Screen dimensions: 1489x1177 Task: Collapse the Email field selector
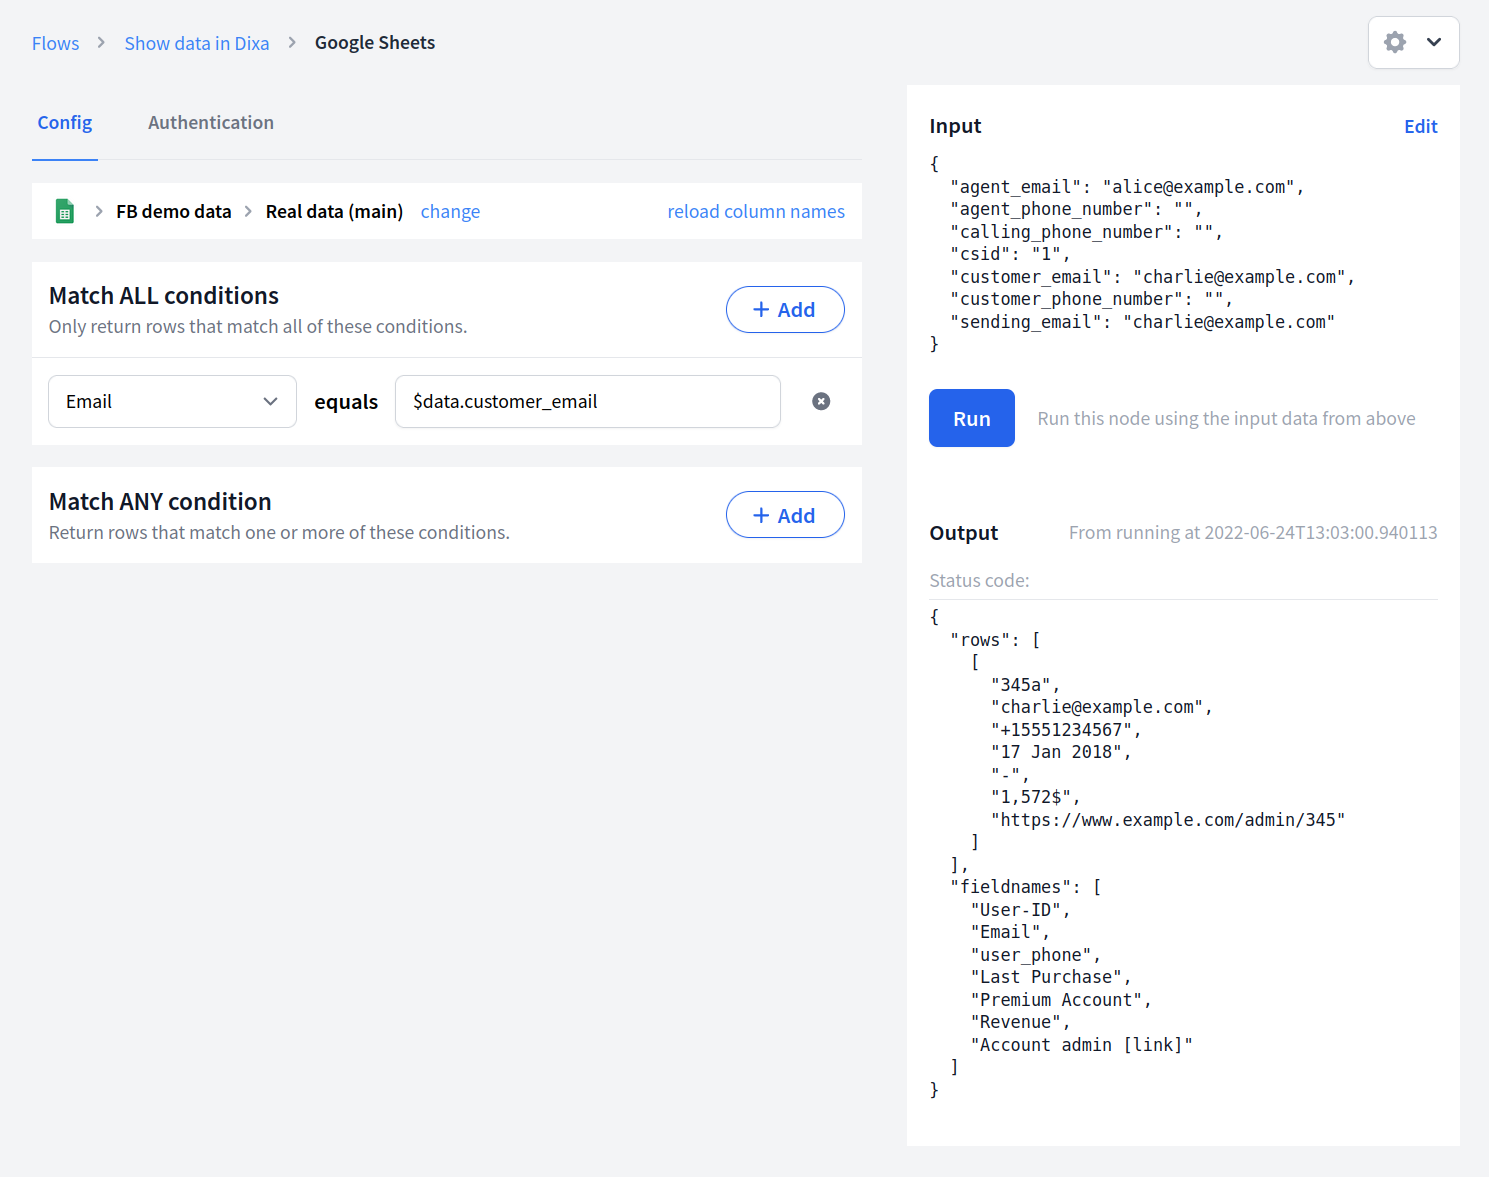(x=270, y=401)
